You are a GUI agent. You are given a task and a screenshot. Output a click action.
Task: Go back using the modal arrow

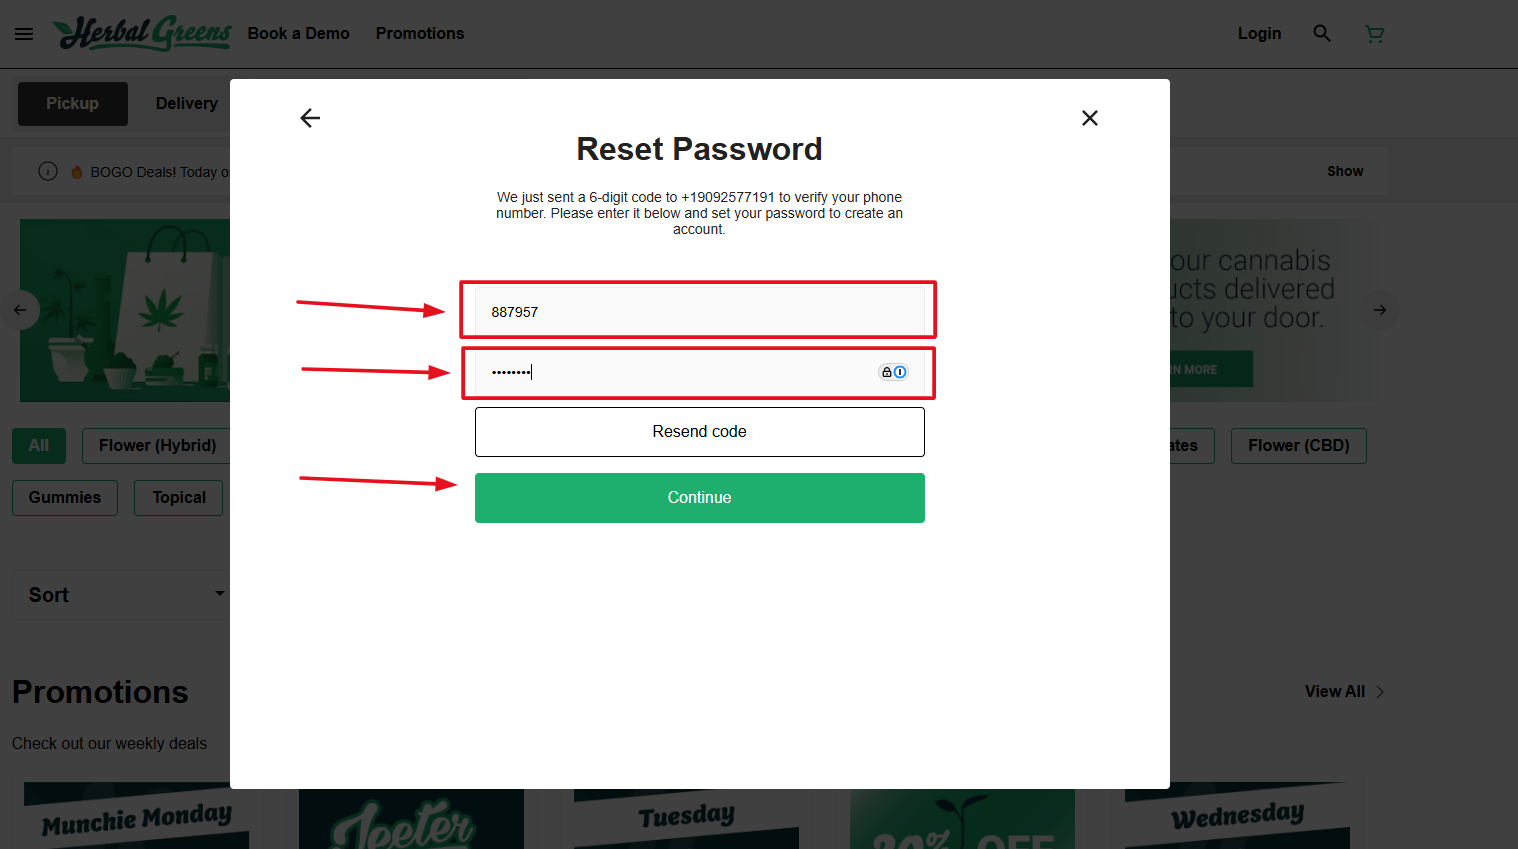pos(310,118)
